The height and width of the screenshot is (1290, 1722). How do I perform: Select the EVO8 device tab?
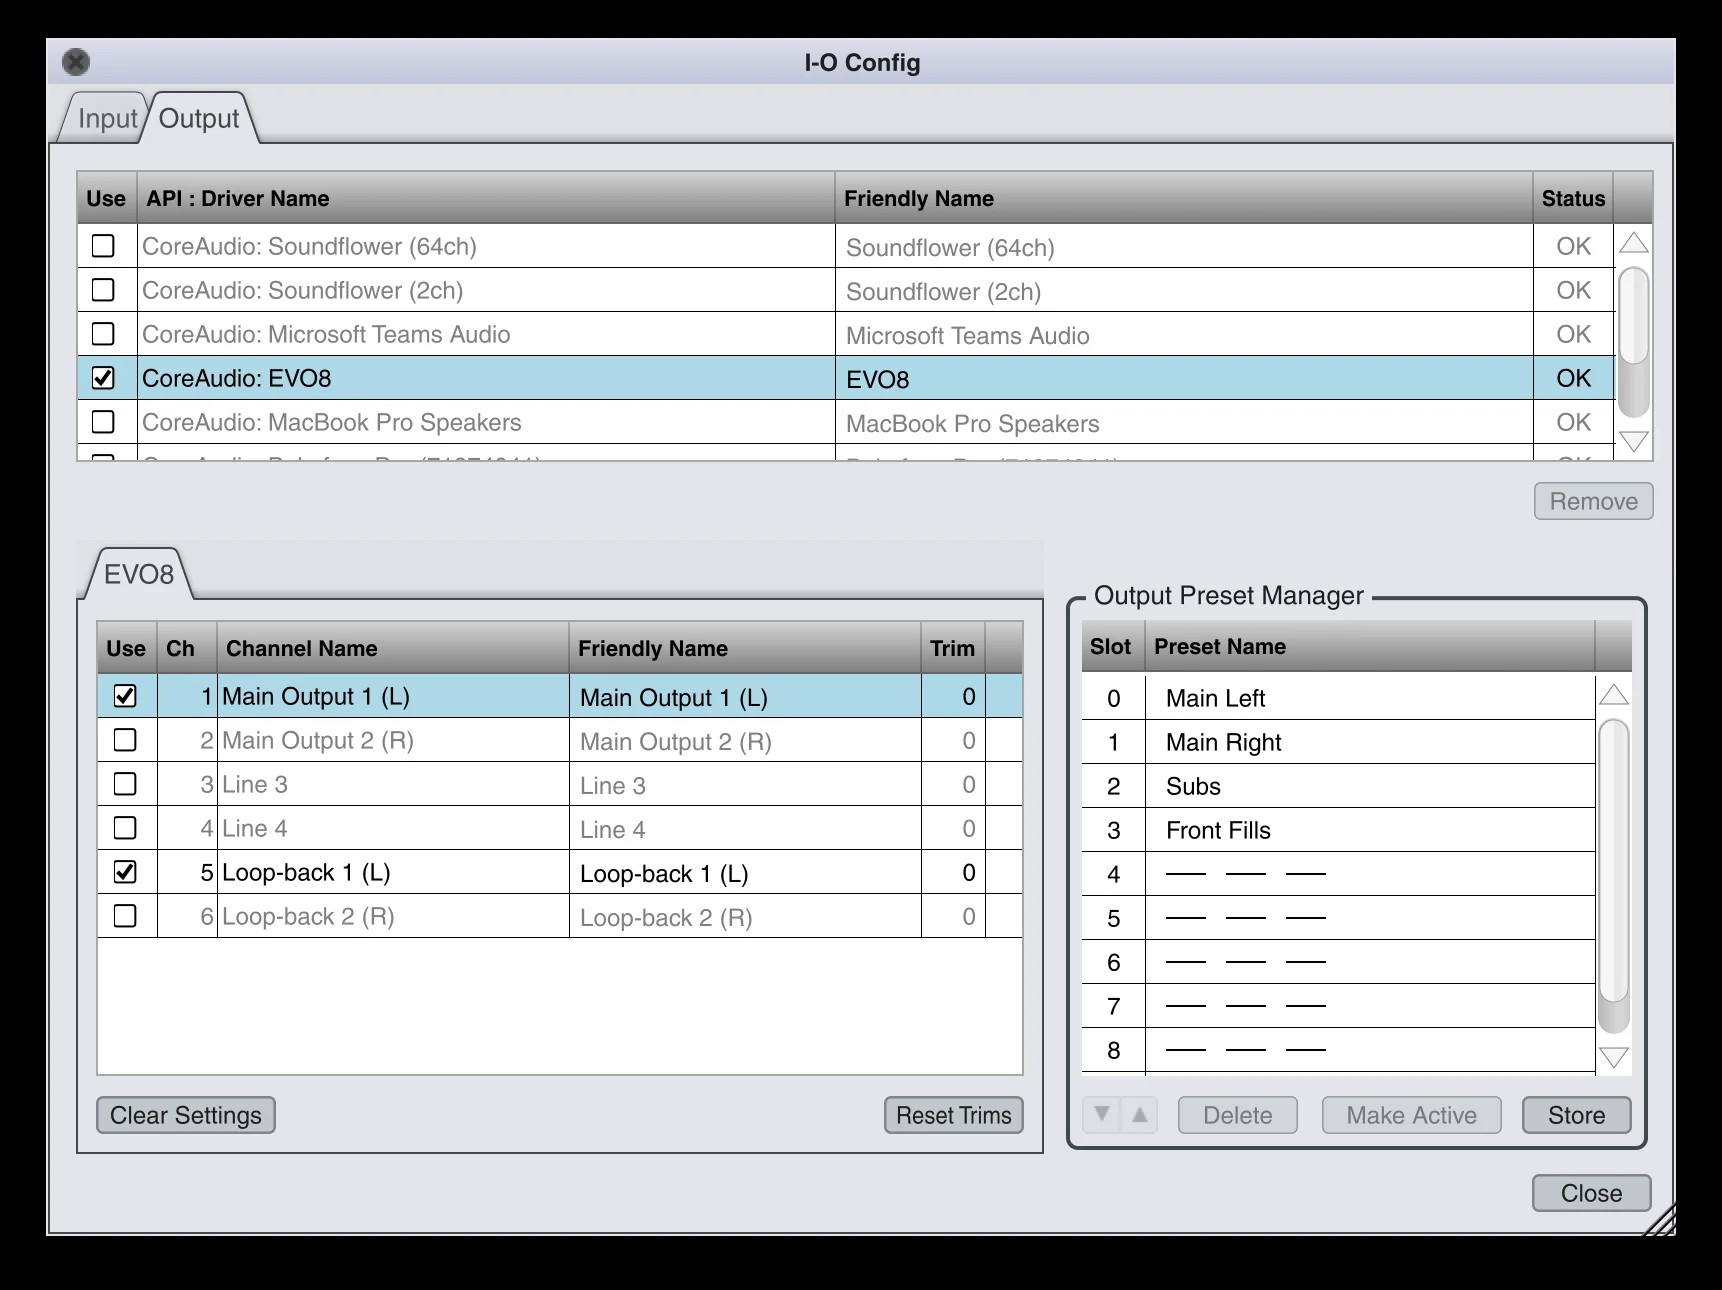[x=138, y=574]
